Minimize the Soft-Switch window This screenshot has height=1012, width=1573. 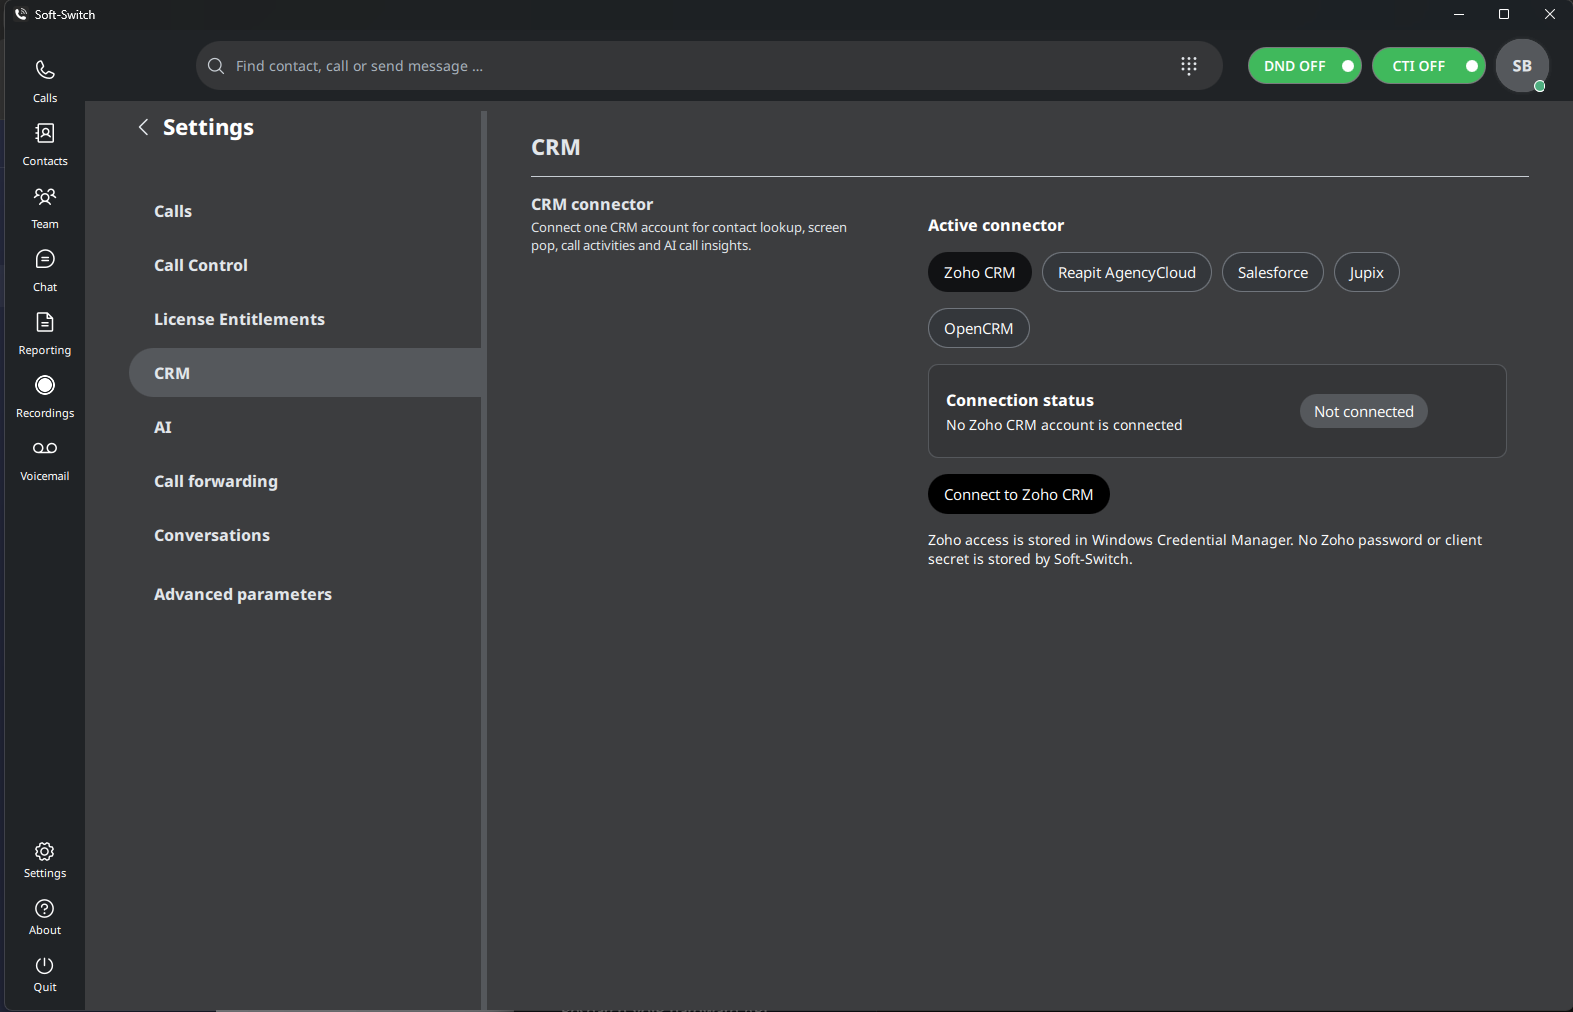click(1458, 14)
